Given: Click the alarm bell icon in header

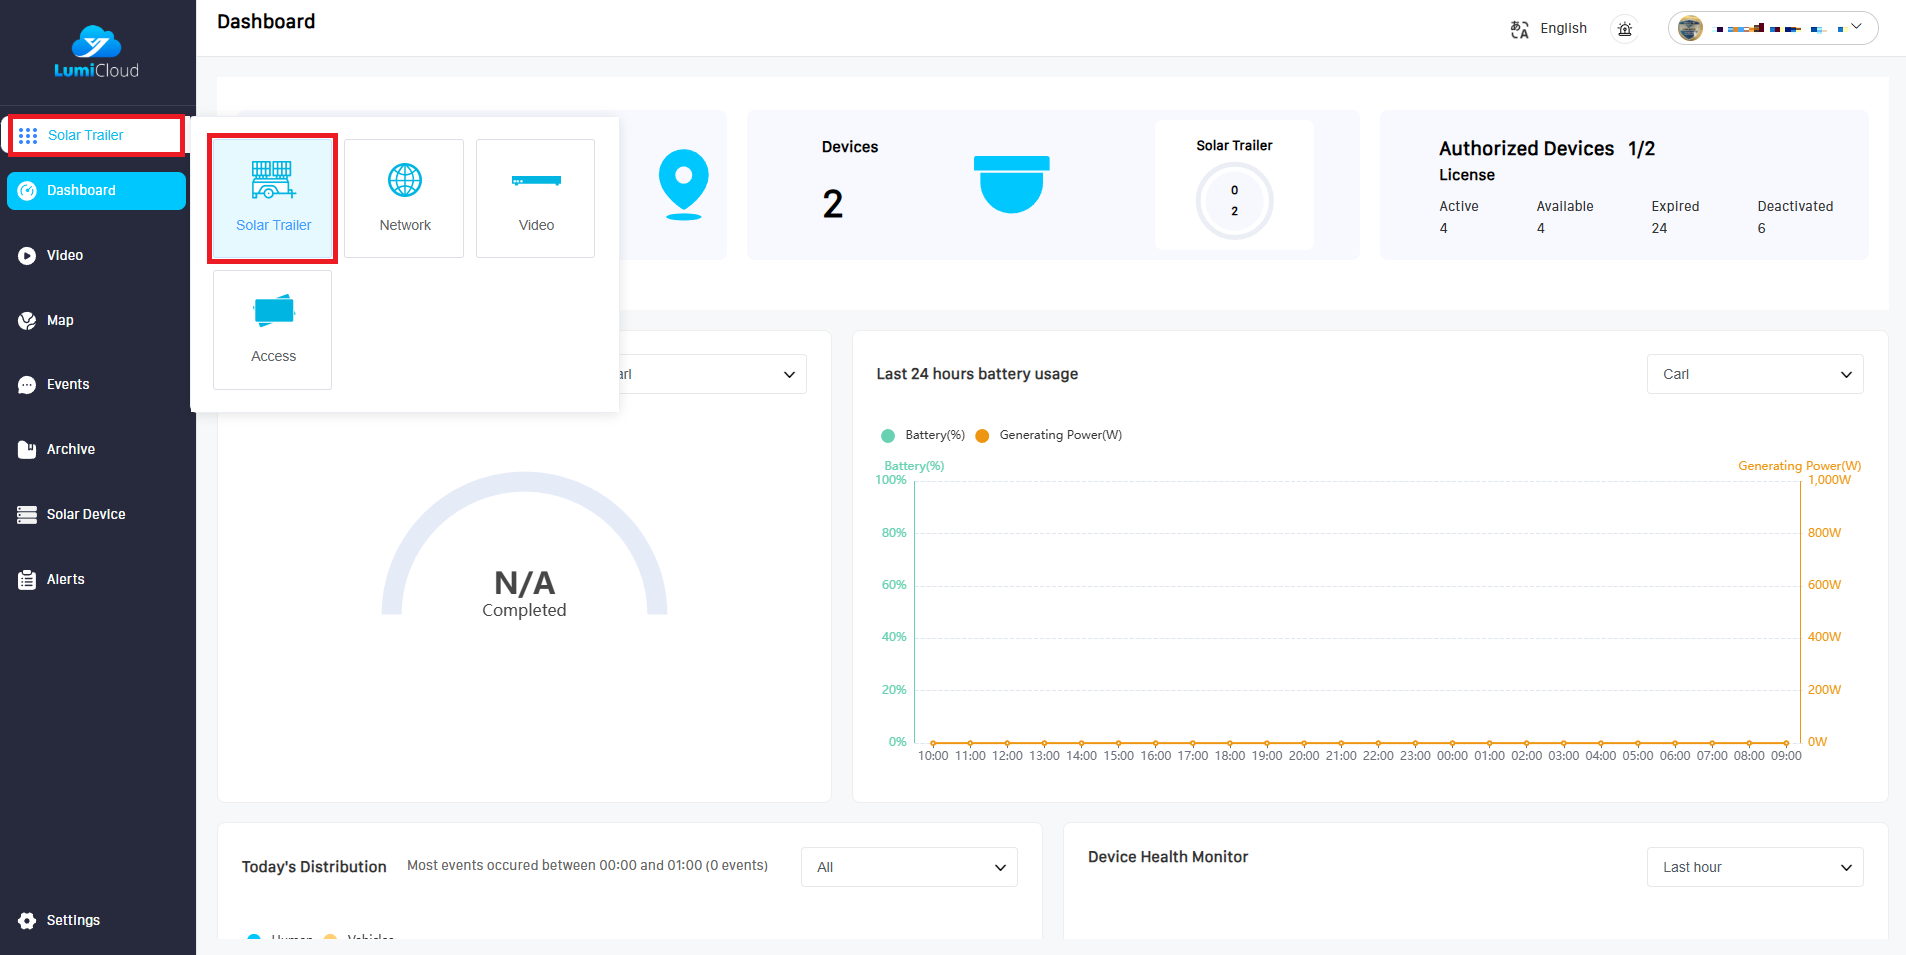Looking at the screenshot, I should point(1625,29).
